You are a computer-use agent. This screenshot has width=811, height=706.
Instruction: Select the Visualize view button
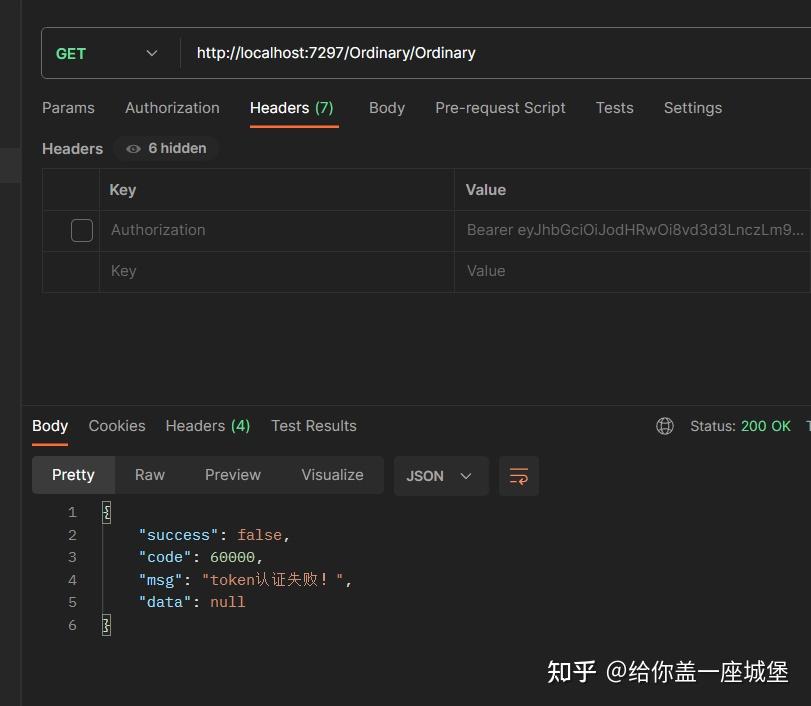332,475
